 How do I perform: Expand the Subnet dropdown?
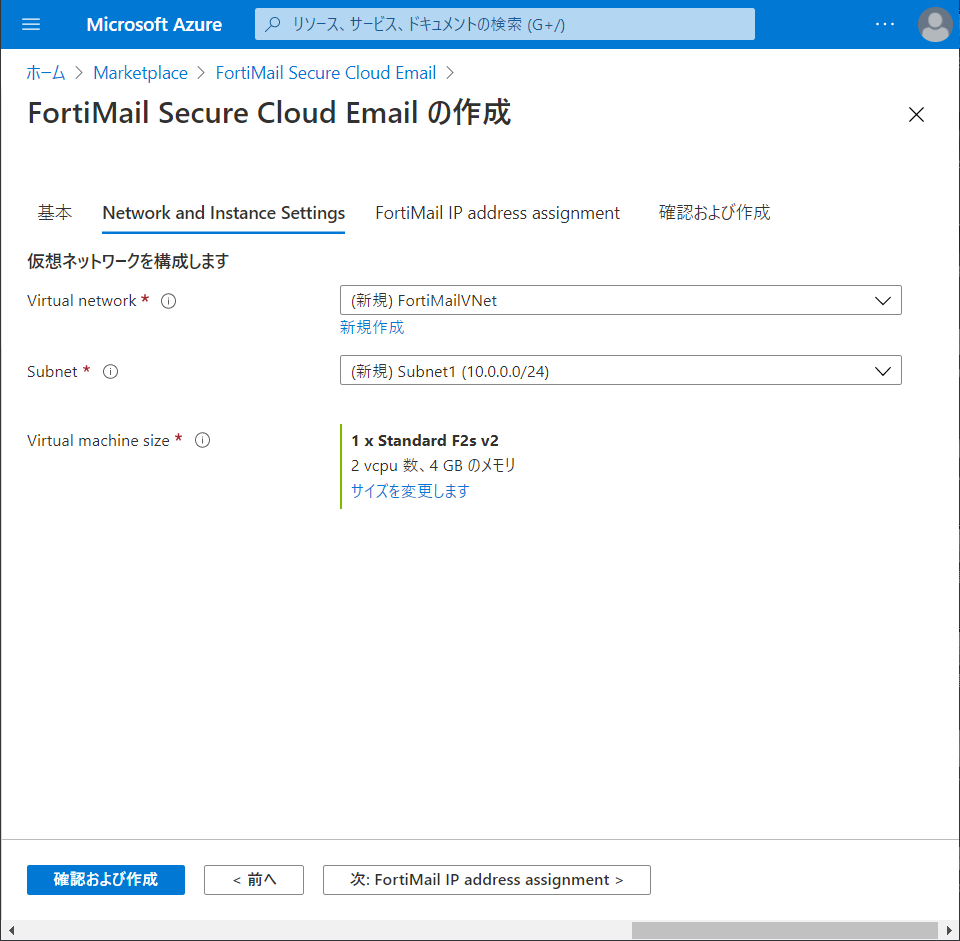point(620,370)
